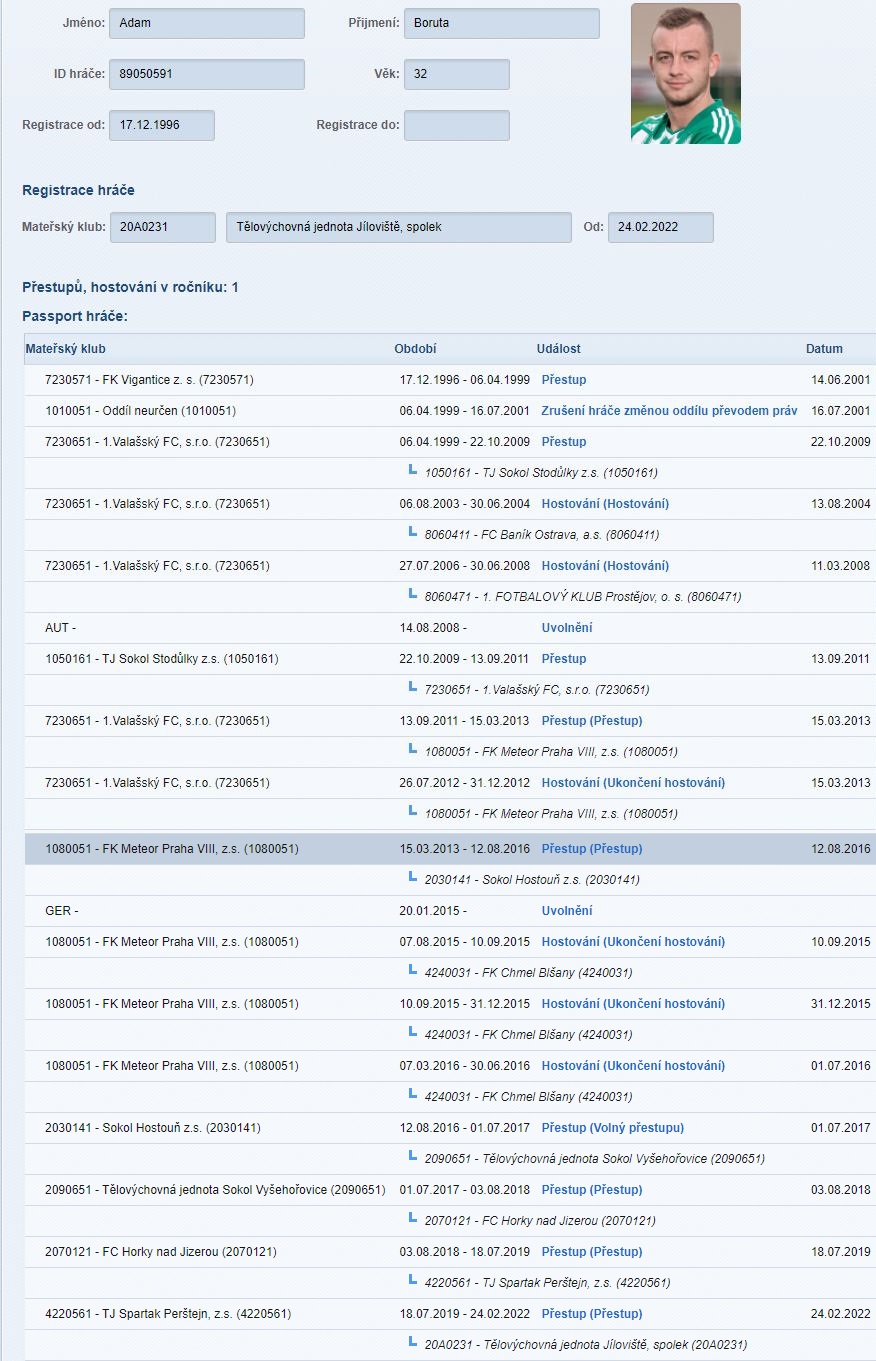Click the Passport hráče heading
The image size is (876, 1361).
[75, 317]
